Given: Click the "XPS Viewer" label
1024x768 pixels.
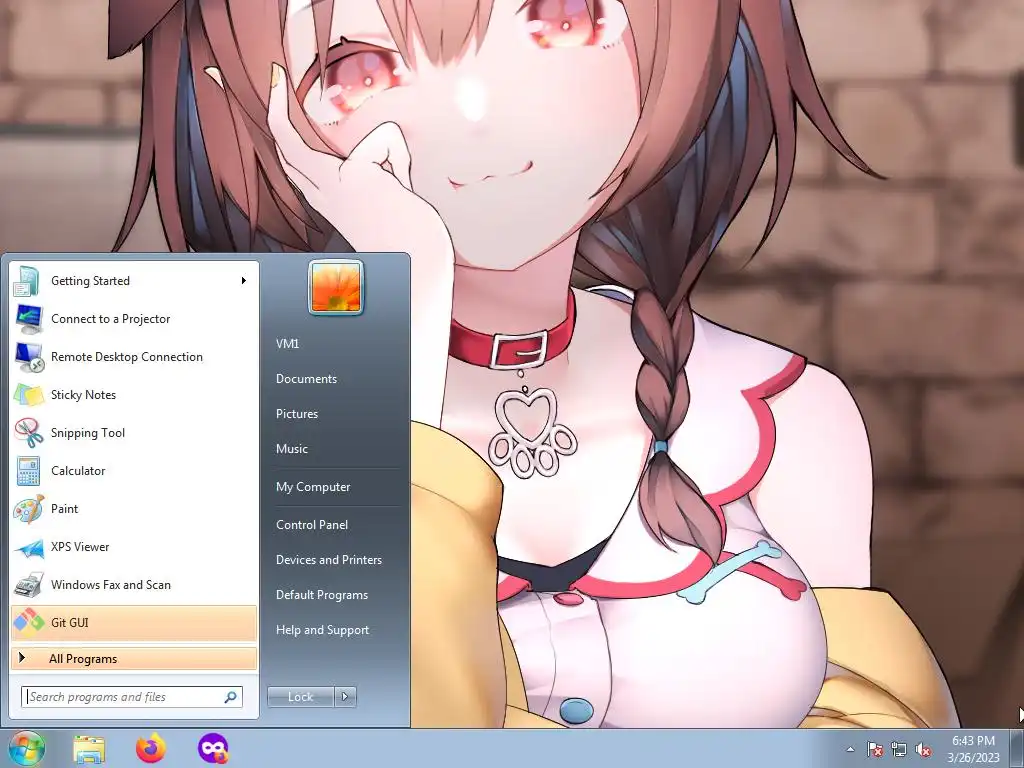Looking at the screenshot, I should (x=80, y=547).
